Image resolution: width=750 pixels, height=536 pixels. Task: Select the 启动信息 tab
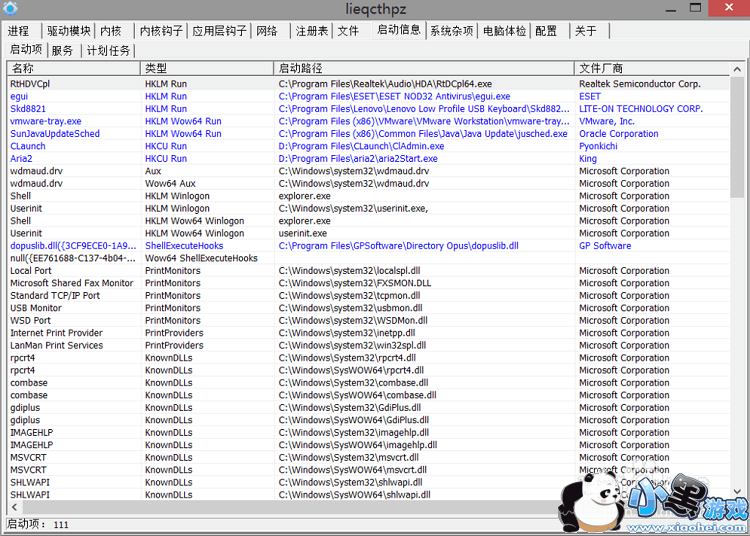[398, 30]
